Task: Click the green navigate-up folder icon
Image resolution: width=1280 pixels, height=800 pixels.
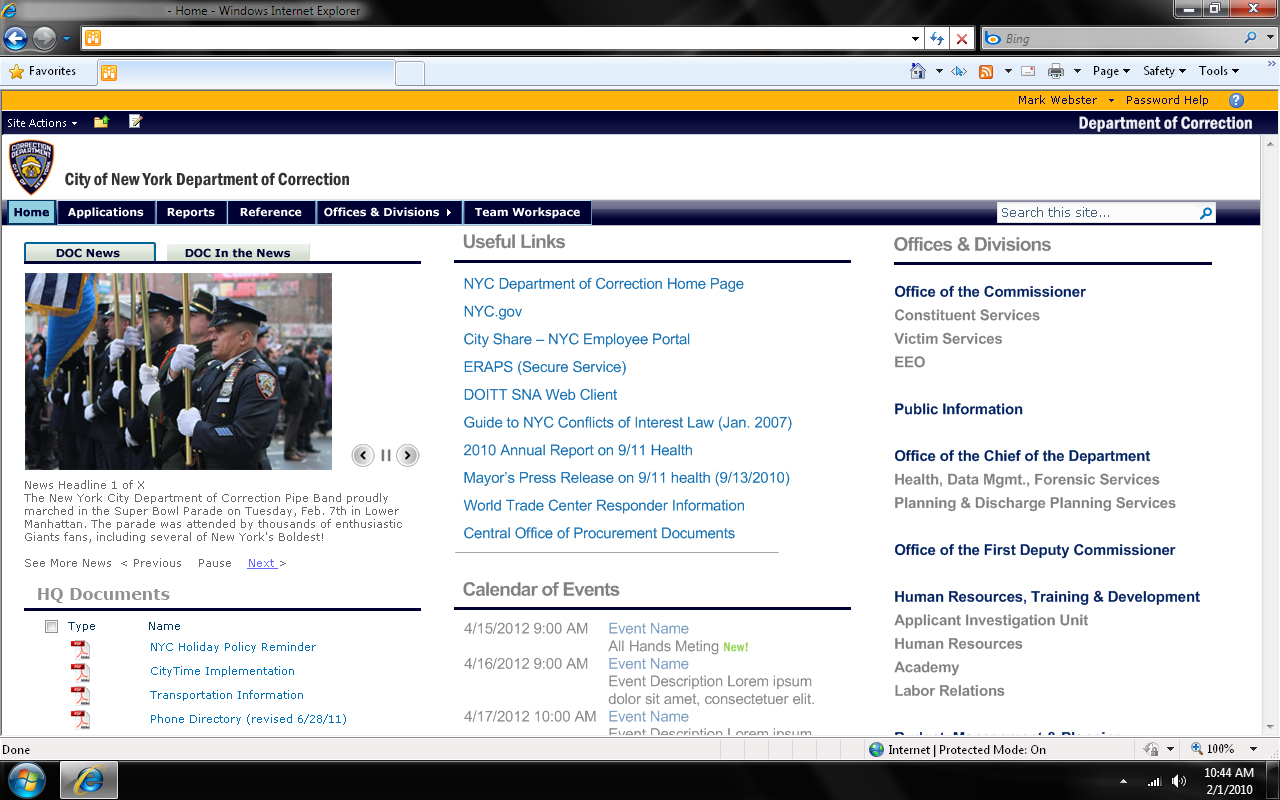Action: tap(101, 122)
